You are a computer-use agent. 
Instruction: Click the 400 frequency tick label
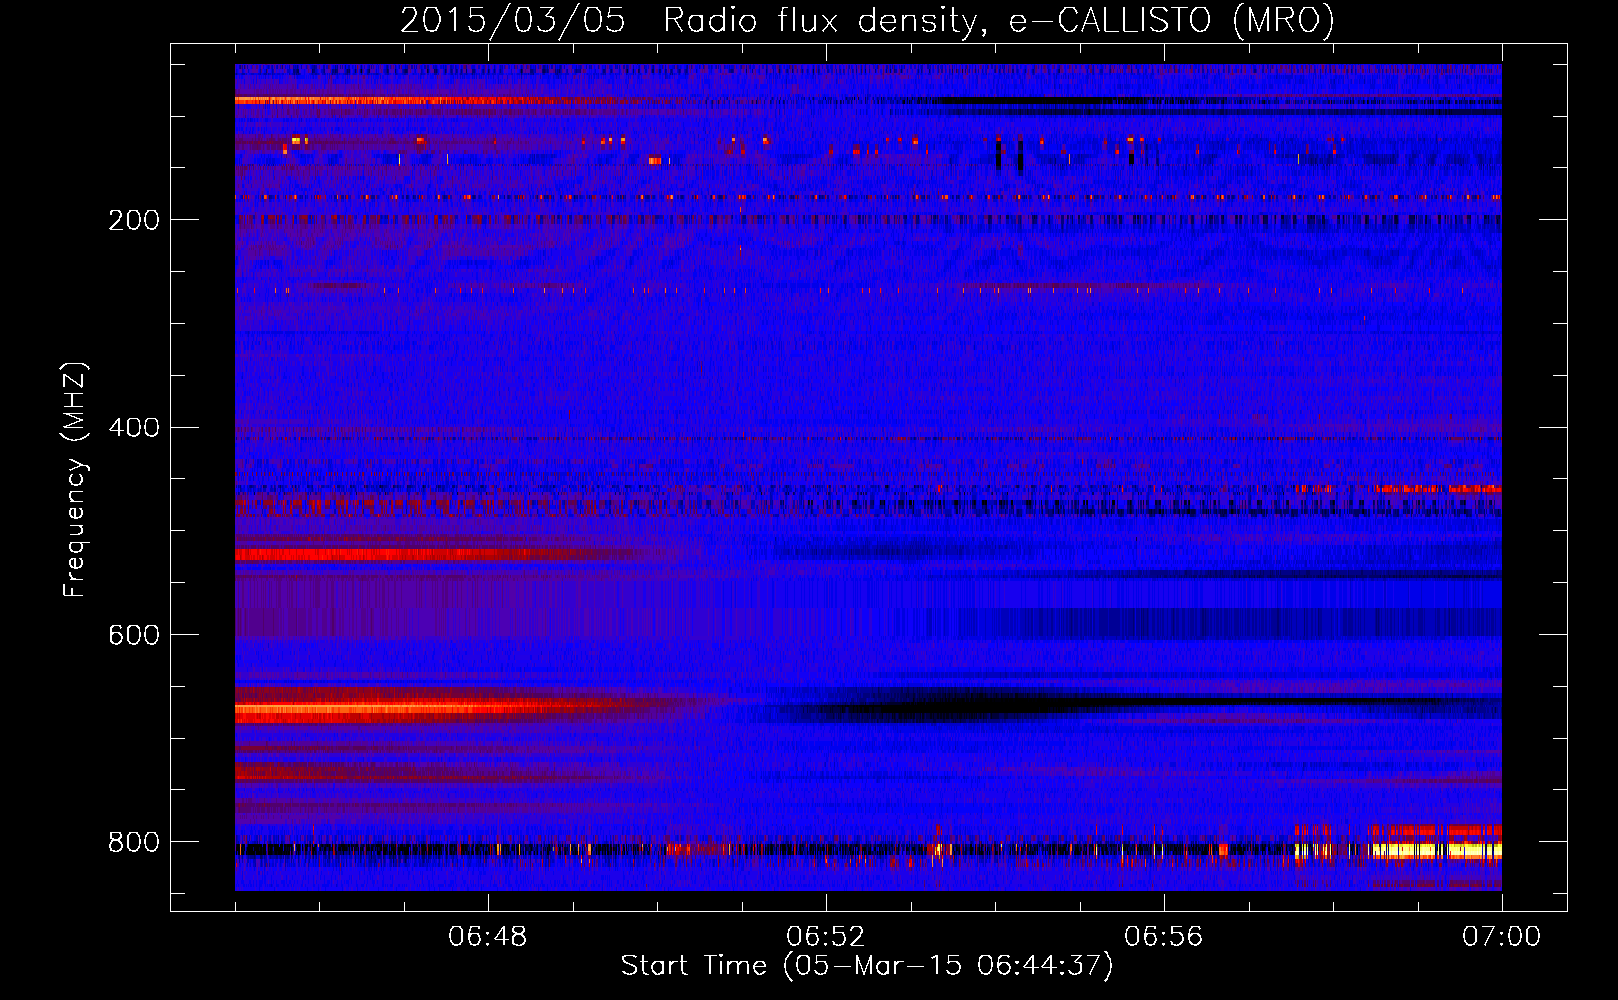(x=134, y=428)
